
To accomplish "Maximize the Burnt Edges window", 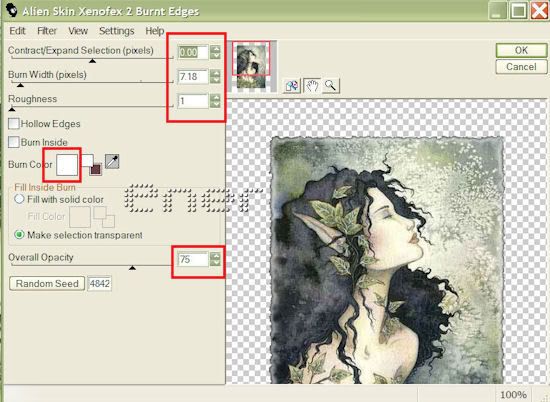I will coord(518,11).
